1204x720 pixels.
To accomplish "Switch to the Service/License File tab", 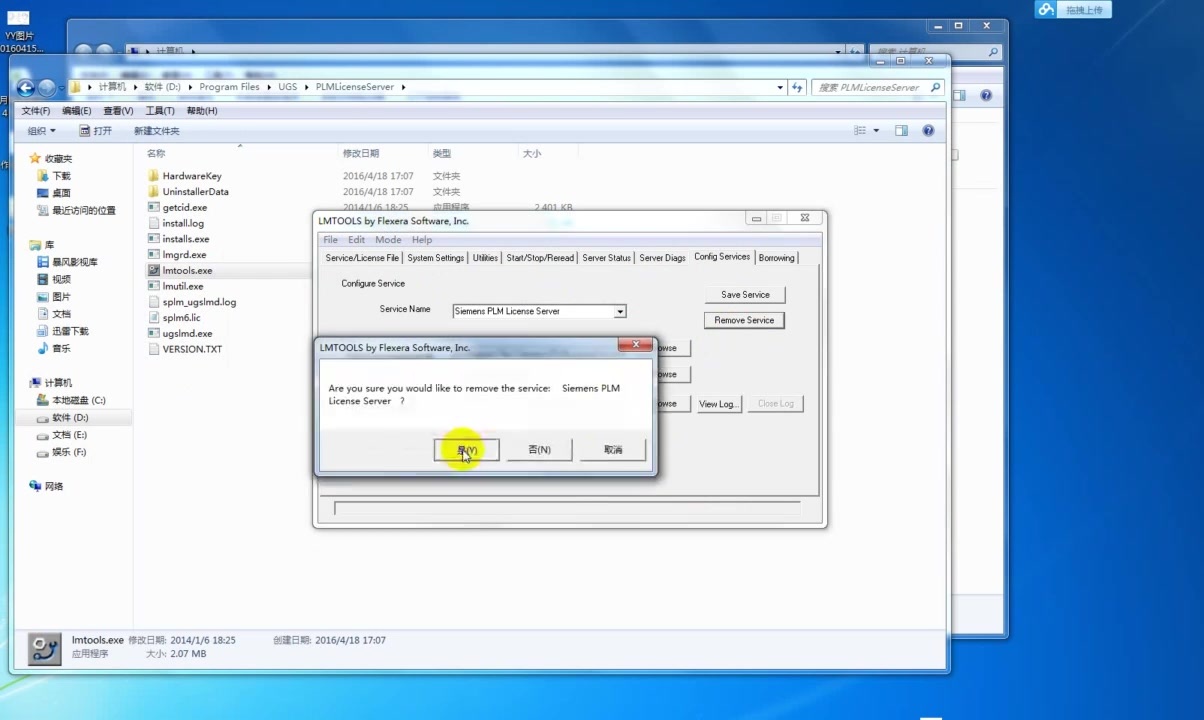I will pyautogui.click(x=362, y=258).
